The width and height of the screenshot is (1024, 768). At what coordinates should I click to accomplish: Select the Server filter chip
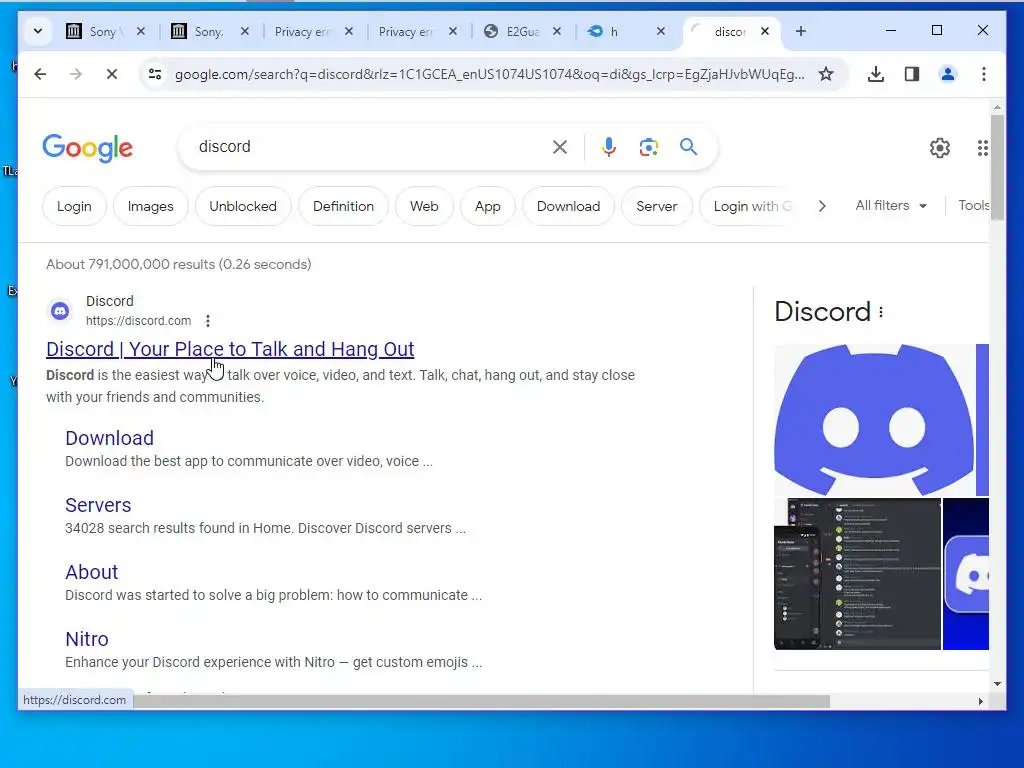[656, 206]
